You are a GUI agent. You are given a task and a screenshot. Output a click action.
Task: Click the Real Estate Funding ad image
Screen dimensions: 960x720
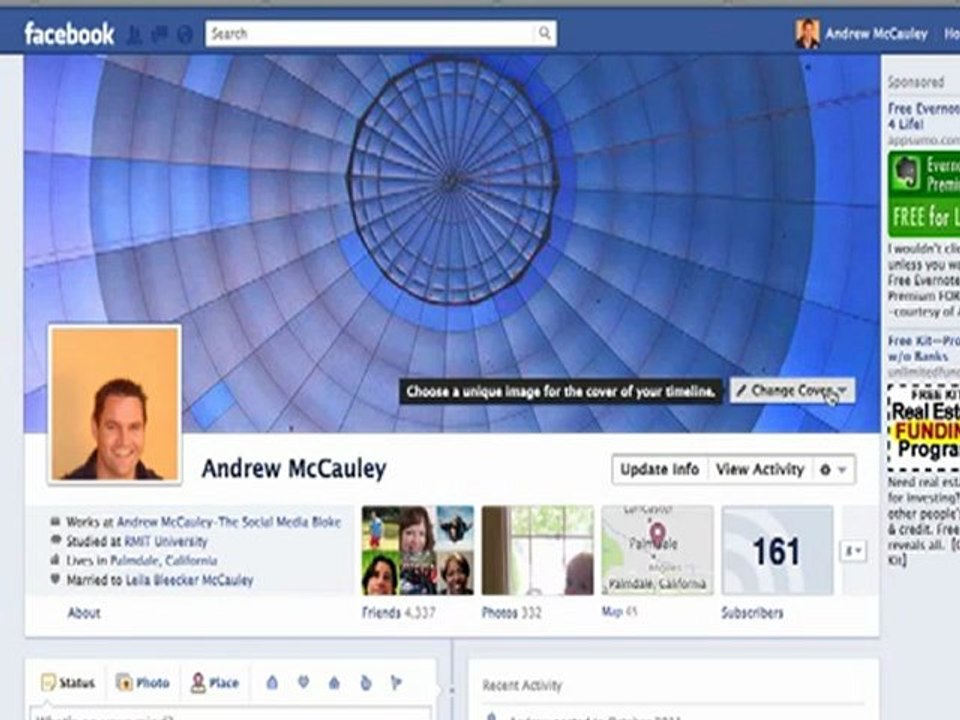point(924,428)
